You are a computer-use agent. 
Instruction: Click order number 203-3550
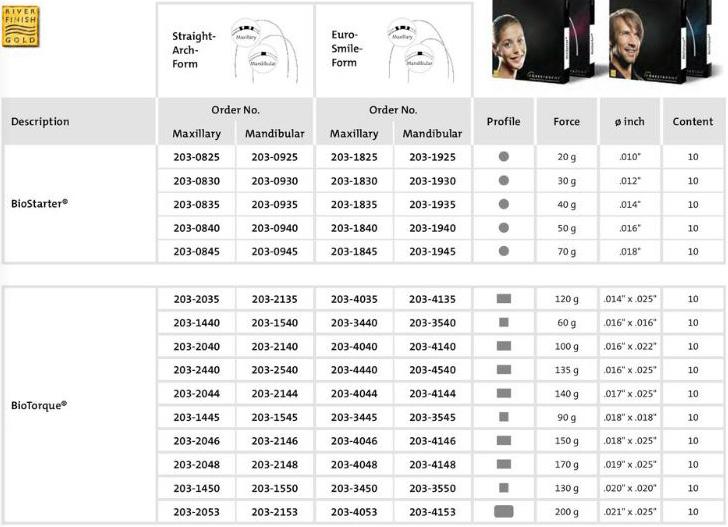tap(432, 488)
